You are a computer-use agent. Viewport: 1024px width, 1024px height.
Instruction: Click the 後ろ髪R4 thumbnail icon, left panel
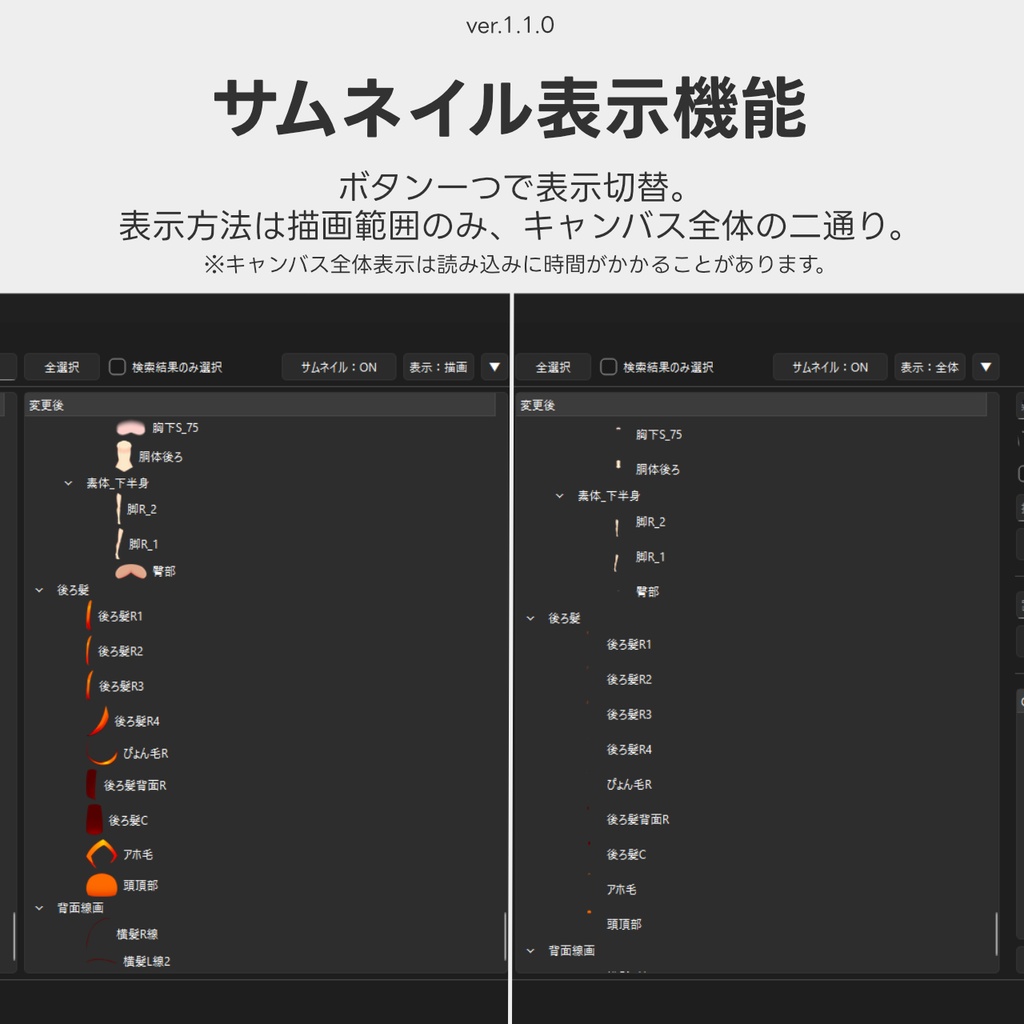(98, 721)
